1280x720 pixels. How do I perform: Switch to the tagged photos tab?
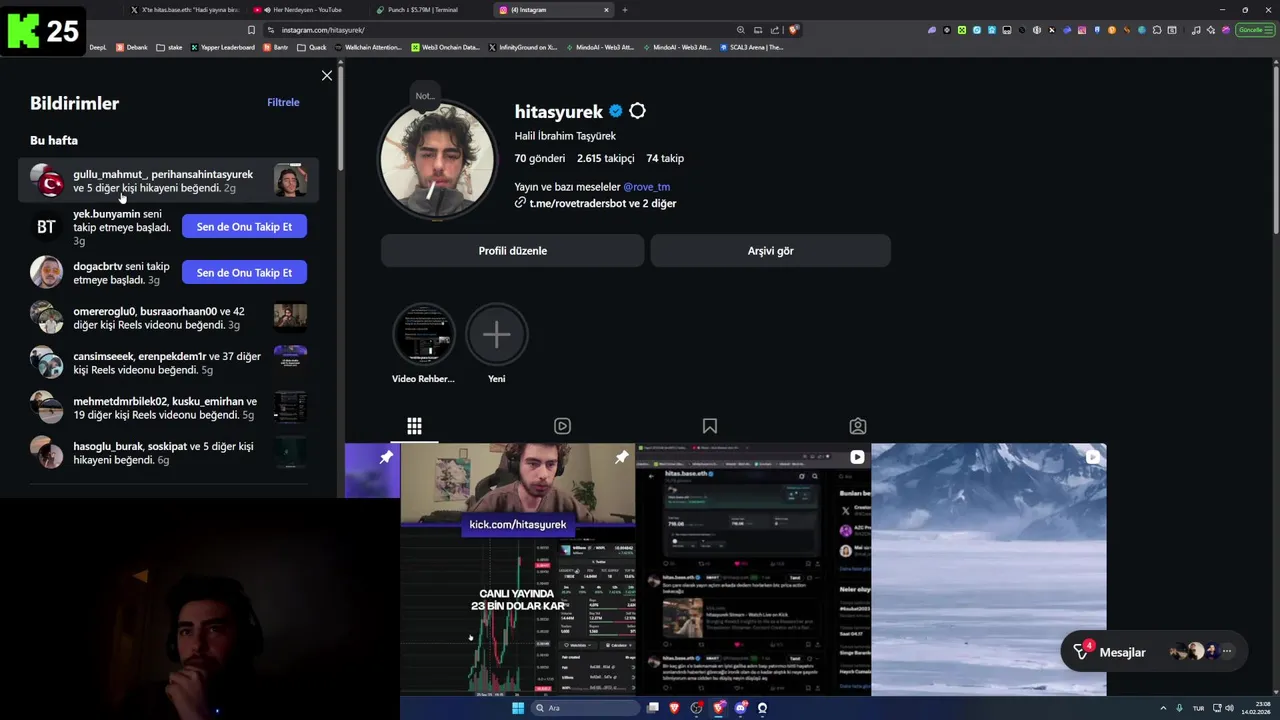pyautogui.click(x=858, y=426)
